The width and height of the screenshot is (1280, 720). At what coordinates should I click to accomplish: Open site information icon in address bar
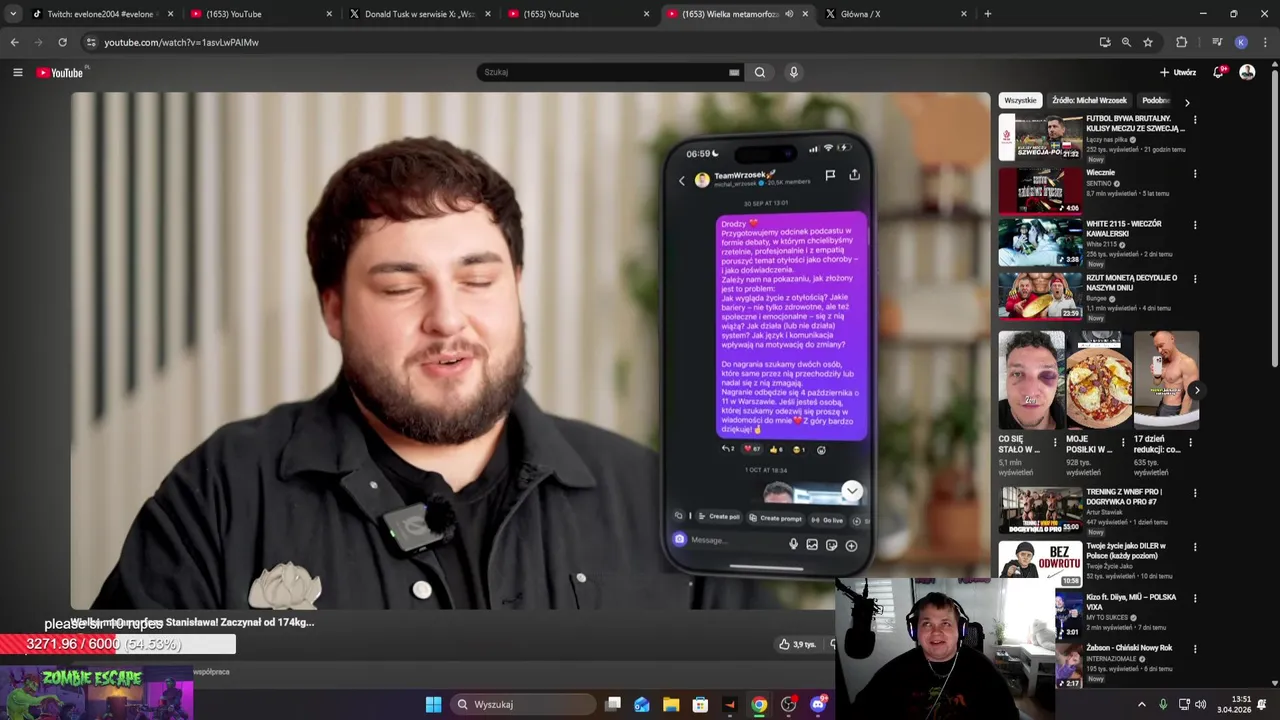[x=91, y=42]
